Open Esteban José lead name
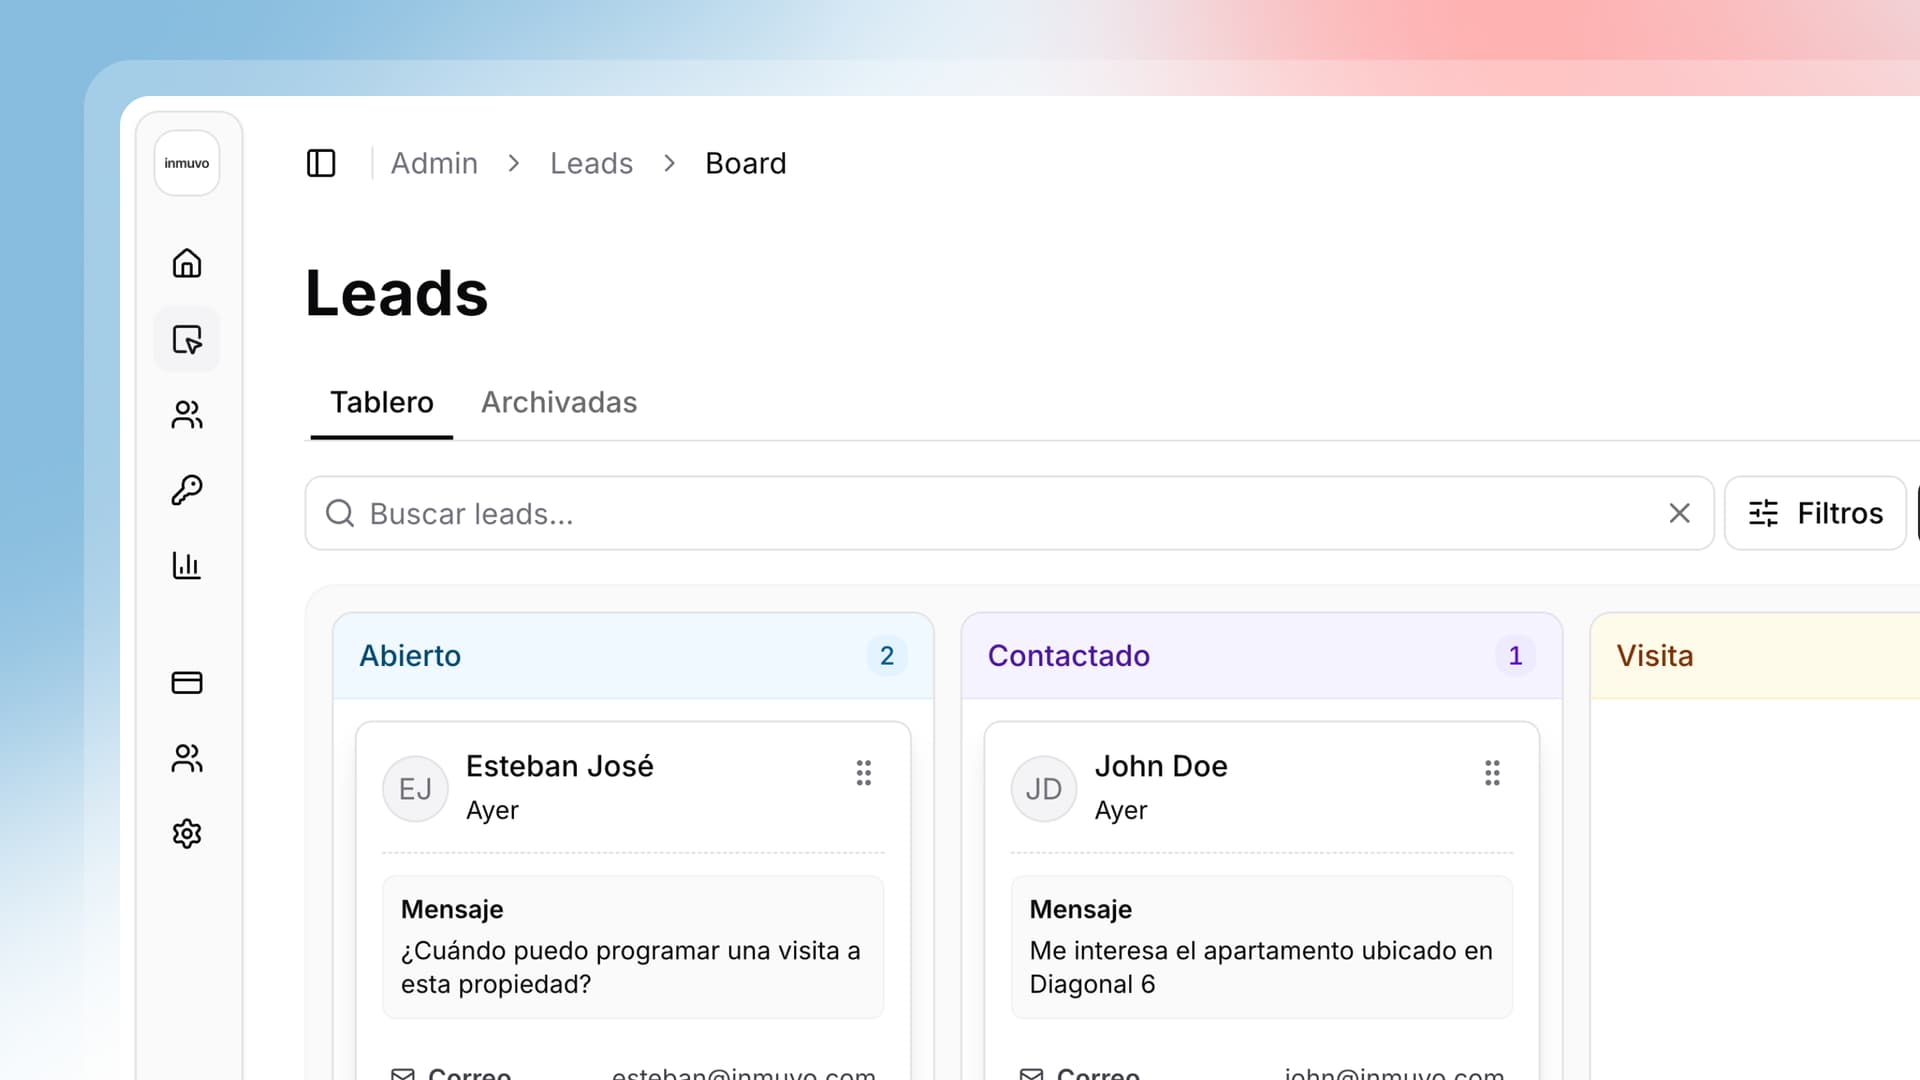This screenshot has height=1080, width=1920. tap(560, 766)
